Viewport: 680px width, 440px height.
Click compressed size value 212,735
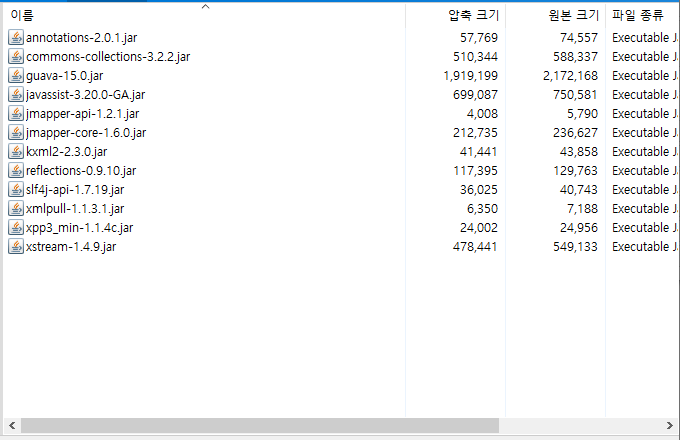[475, 133]
